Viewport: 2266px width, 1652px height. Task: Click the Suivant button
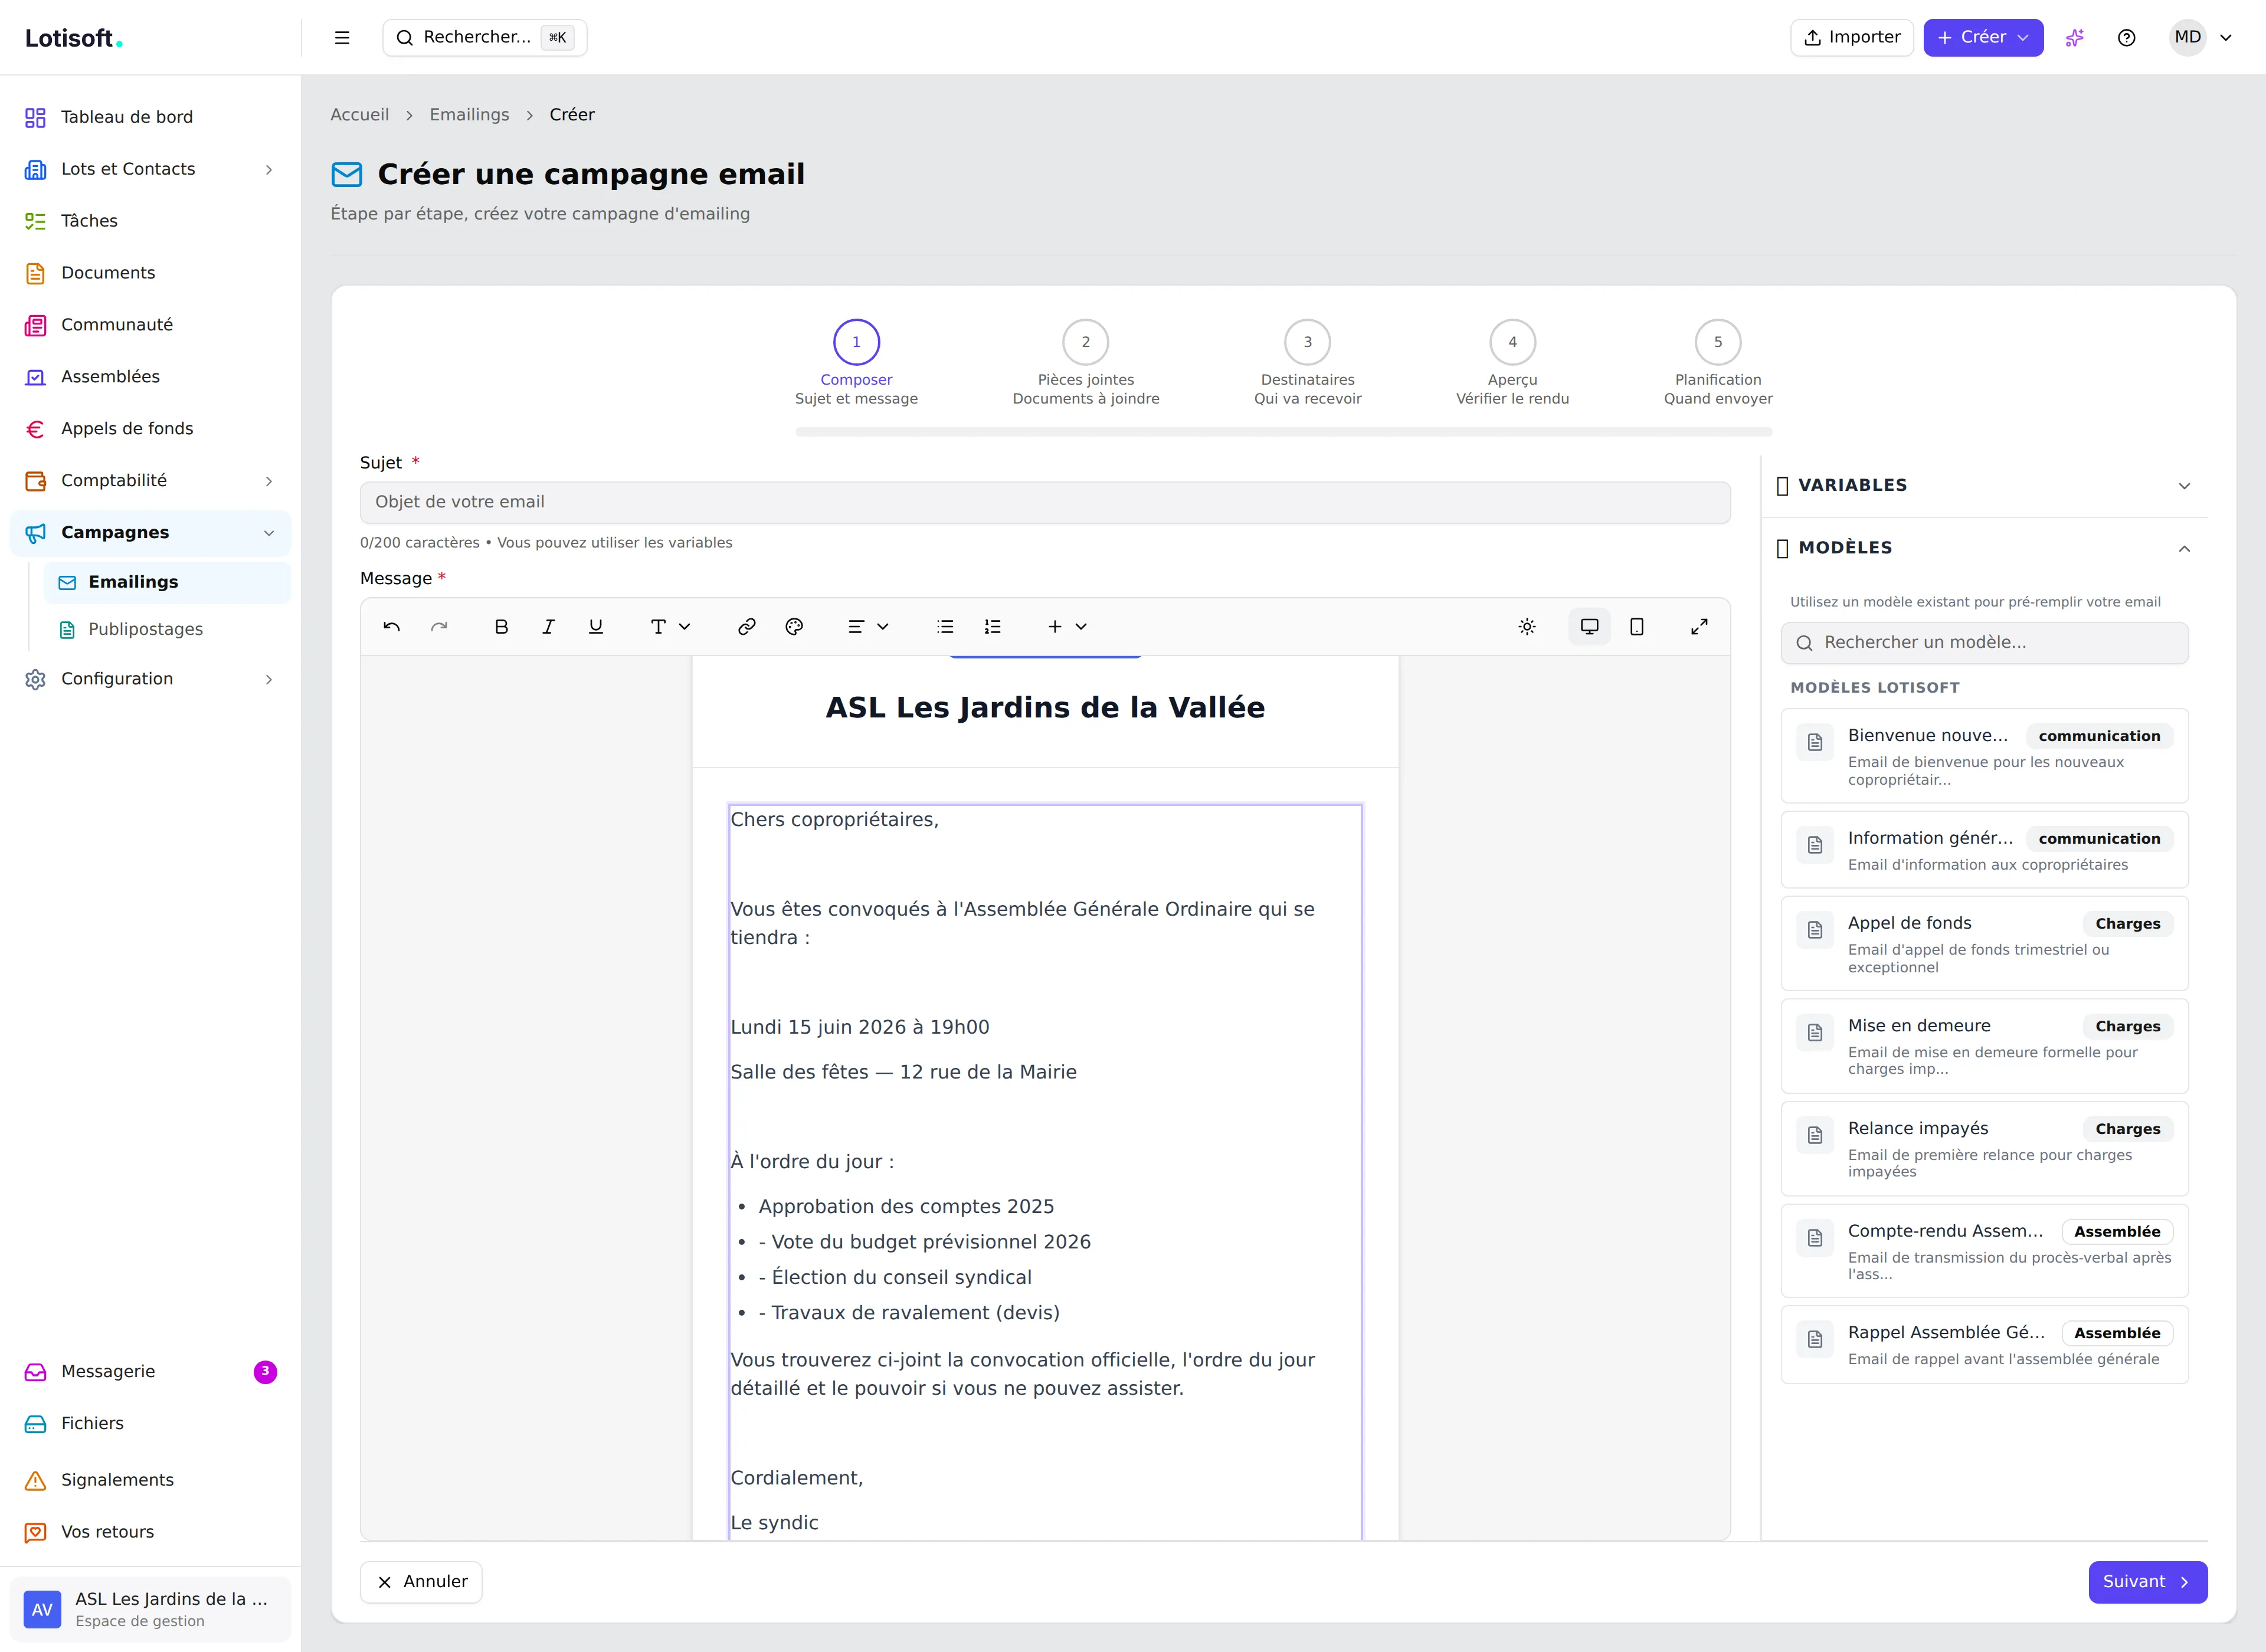coord(2147,1582)
